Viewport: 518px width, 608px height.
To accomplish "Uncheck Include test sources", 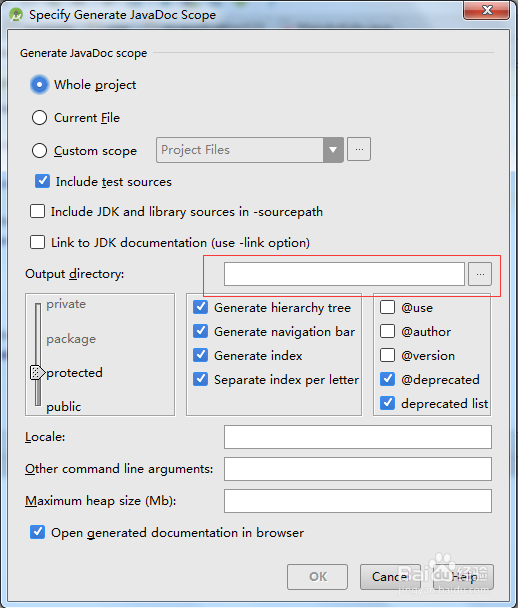I will tap(42, 181).
